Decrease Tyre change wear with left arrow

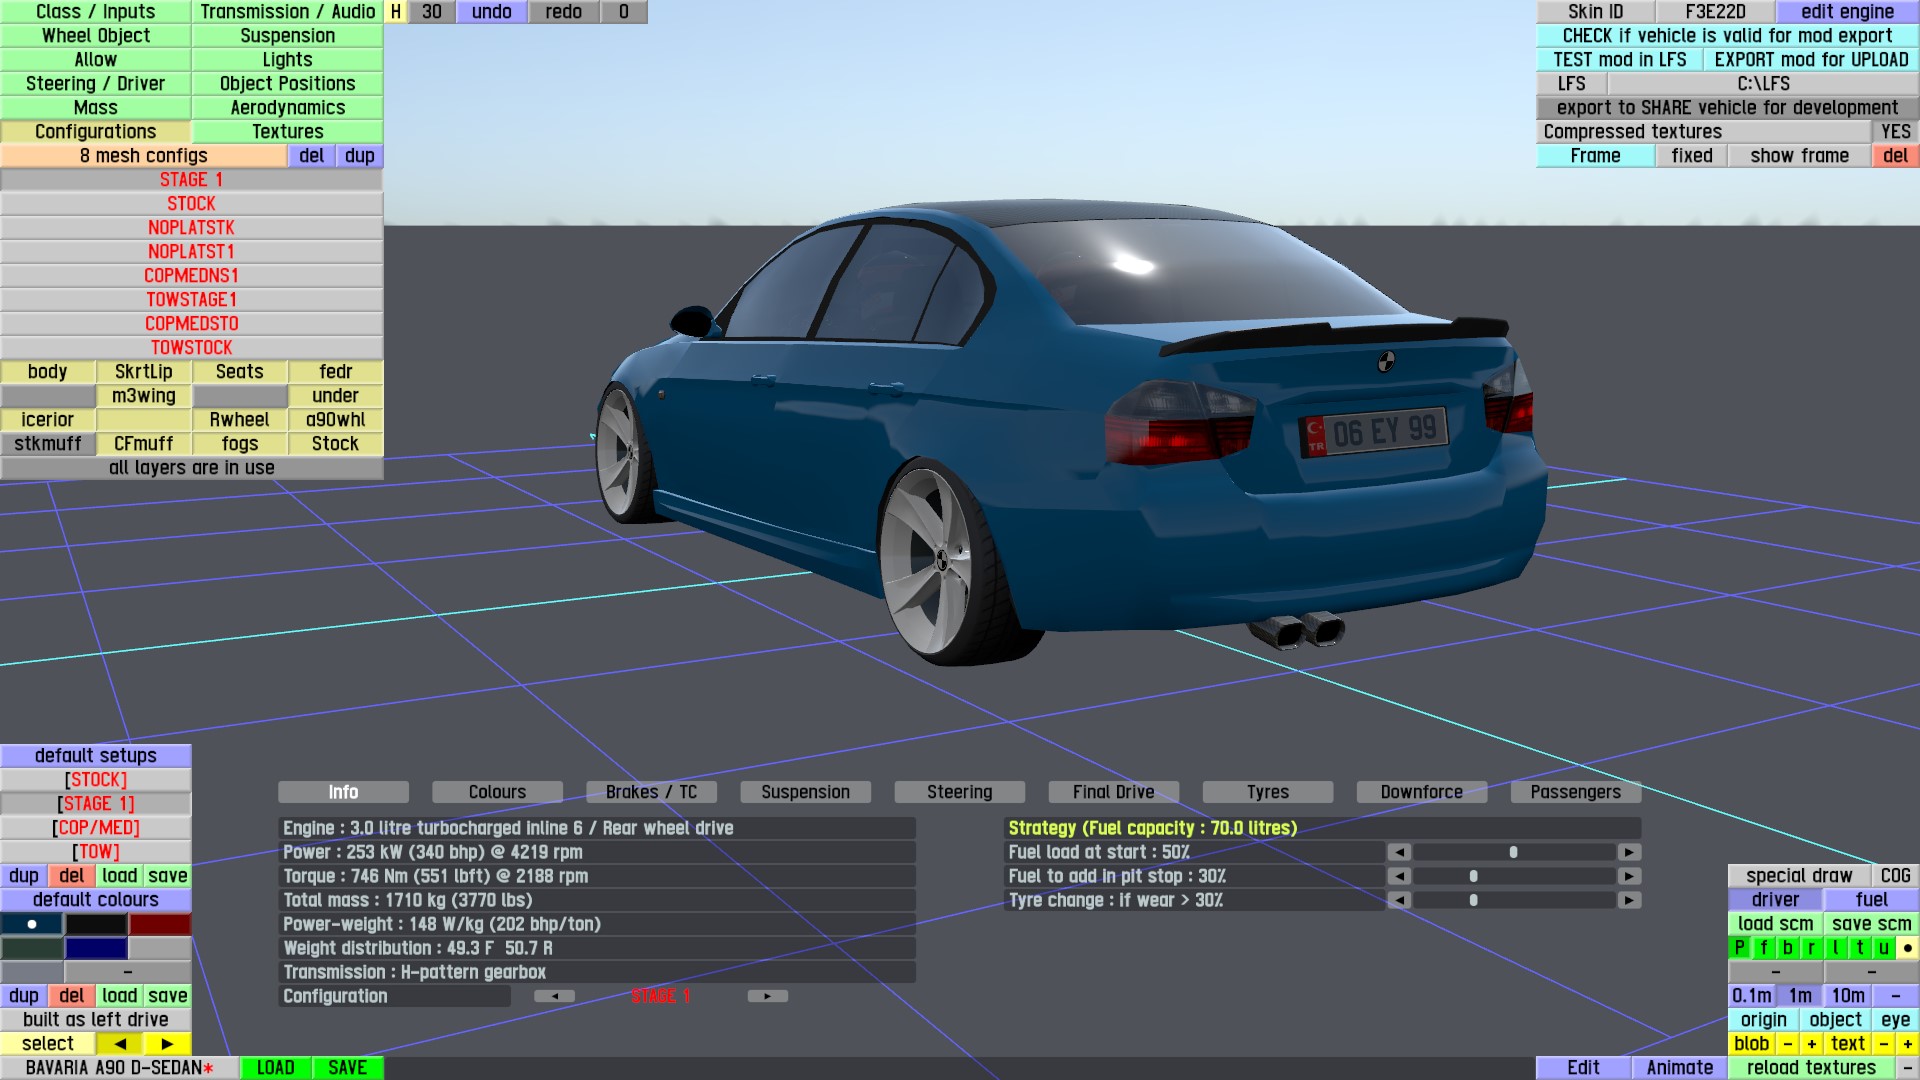click(1399, 900)
